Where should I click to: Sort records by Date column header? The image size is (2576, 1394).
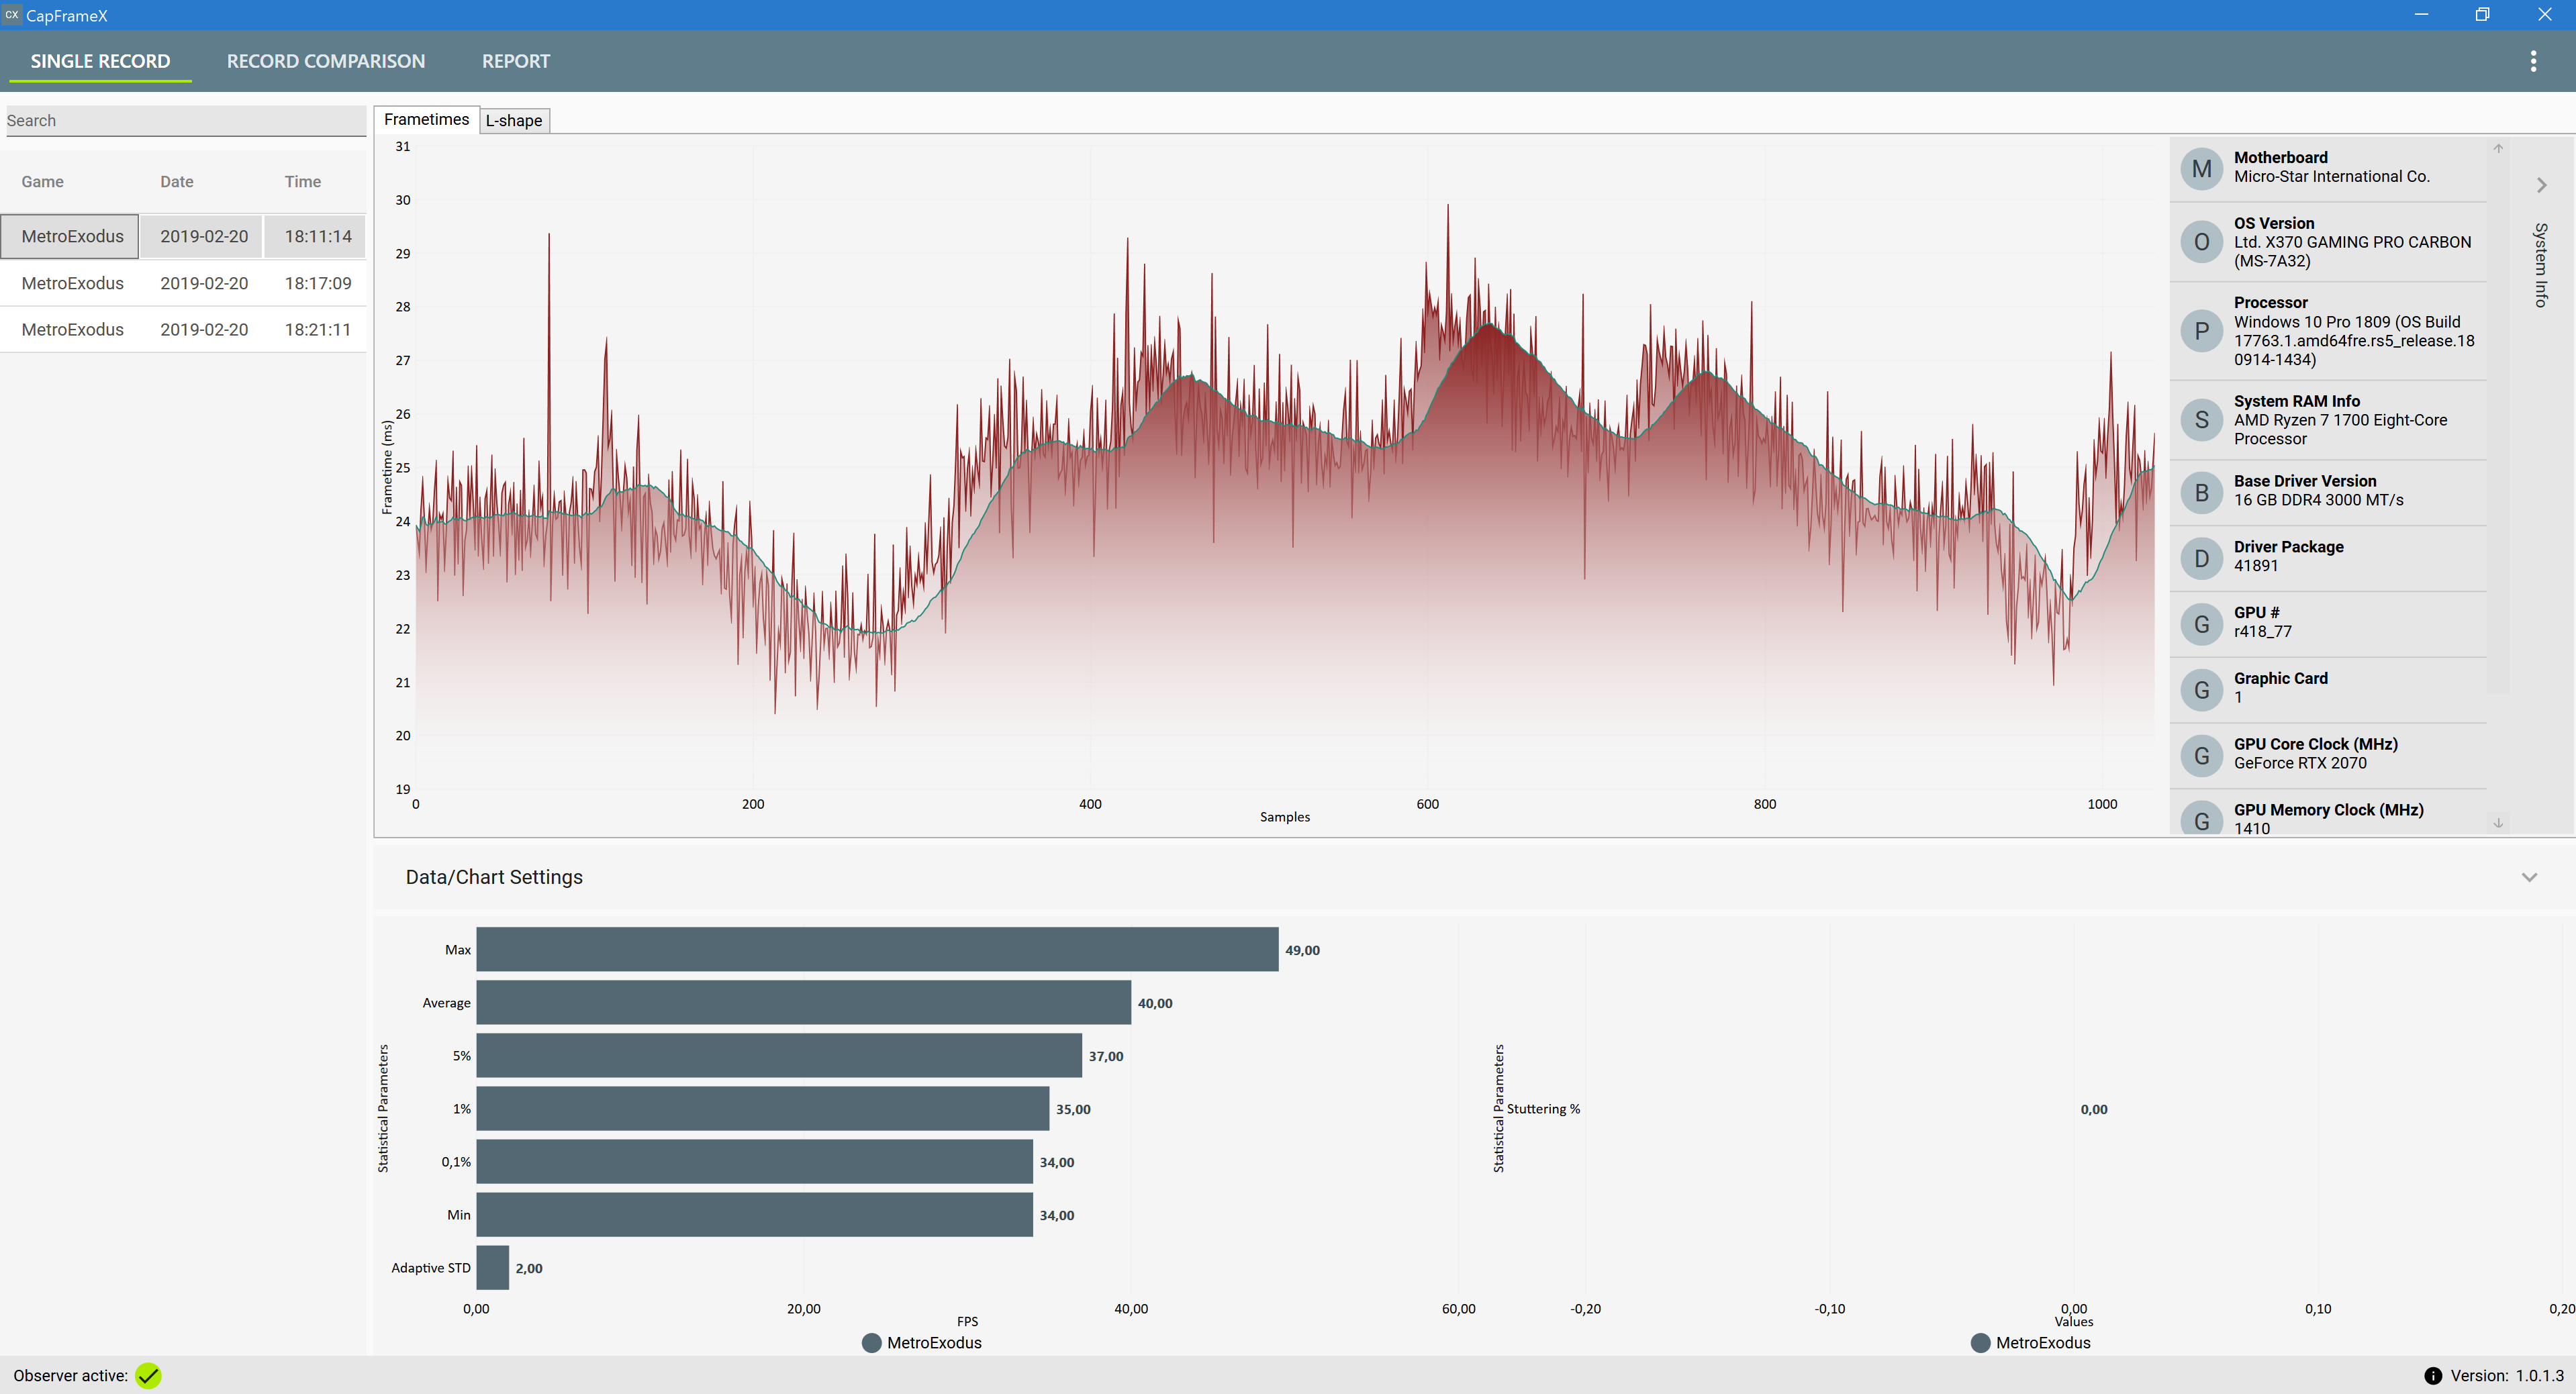pyautogui.click(x=176, y=182)
